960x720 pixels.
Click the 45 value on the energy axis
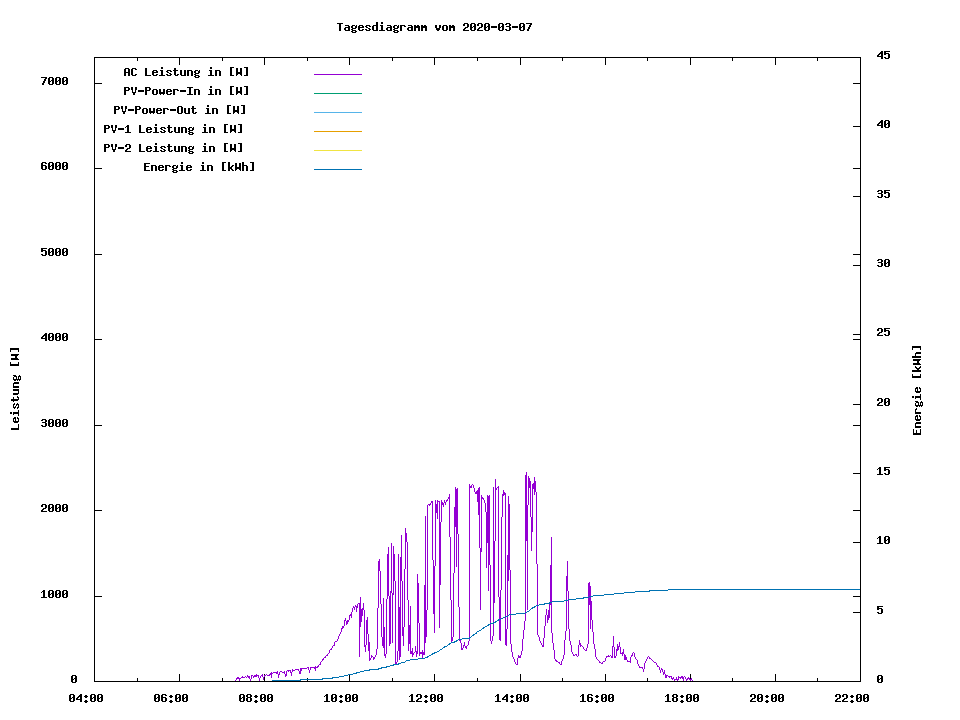coord(884,55)
